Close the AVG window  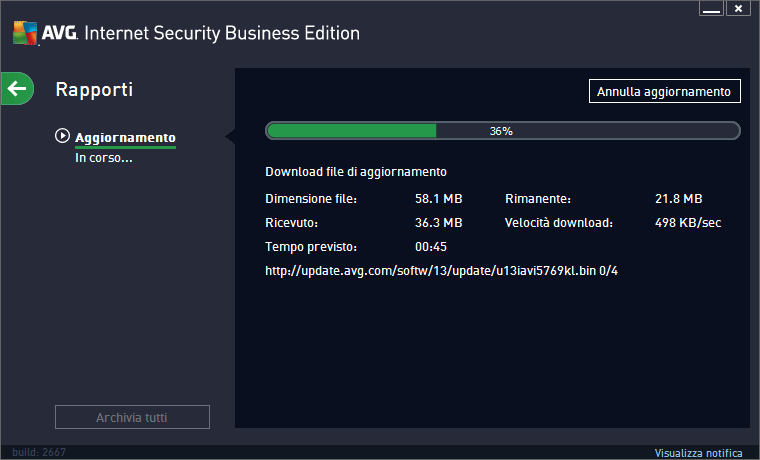click(x=738, y=8)
